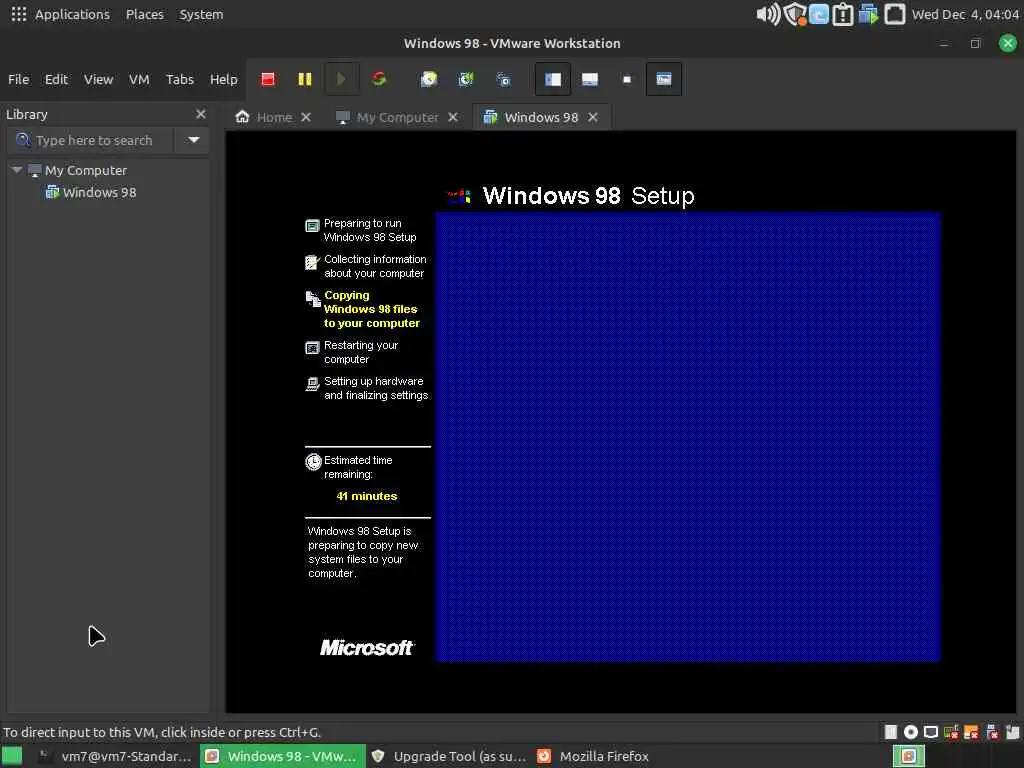Screen dimensions: 1024x768
Task: Click the grayed Power On play button
Action: [x=341, y=79]
